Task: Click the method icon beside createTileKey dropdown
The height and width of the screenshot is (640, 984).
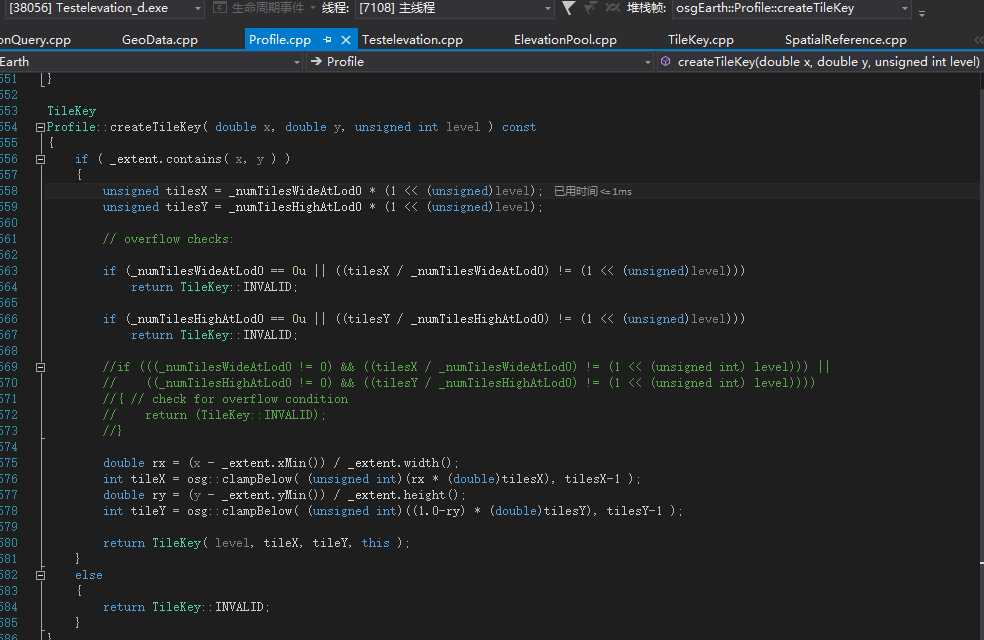Action: [x=665, y=61]
